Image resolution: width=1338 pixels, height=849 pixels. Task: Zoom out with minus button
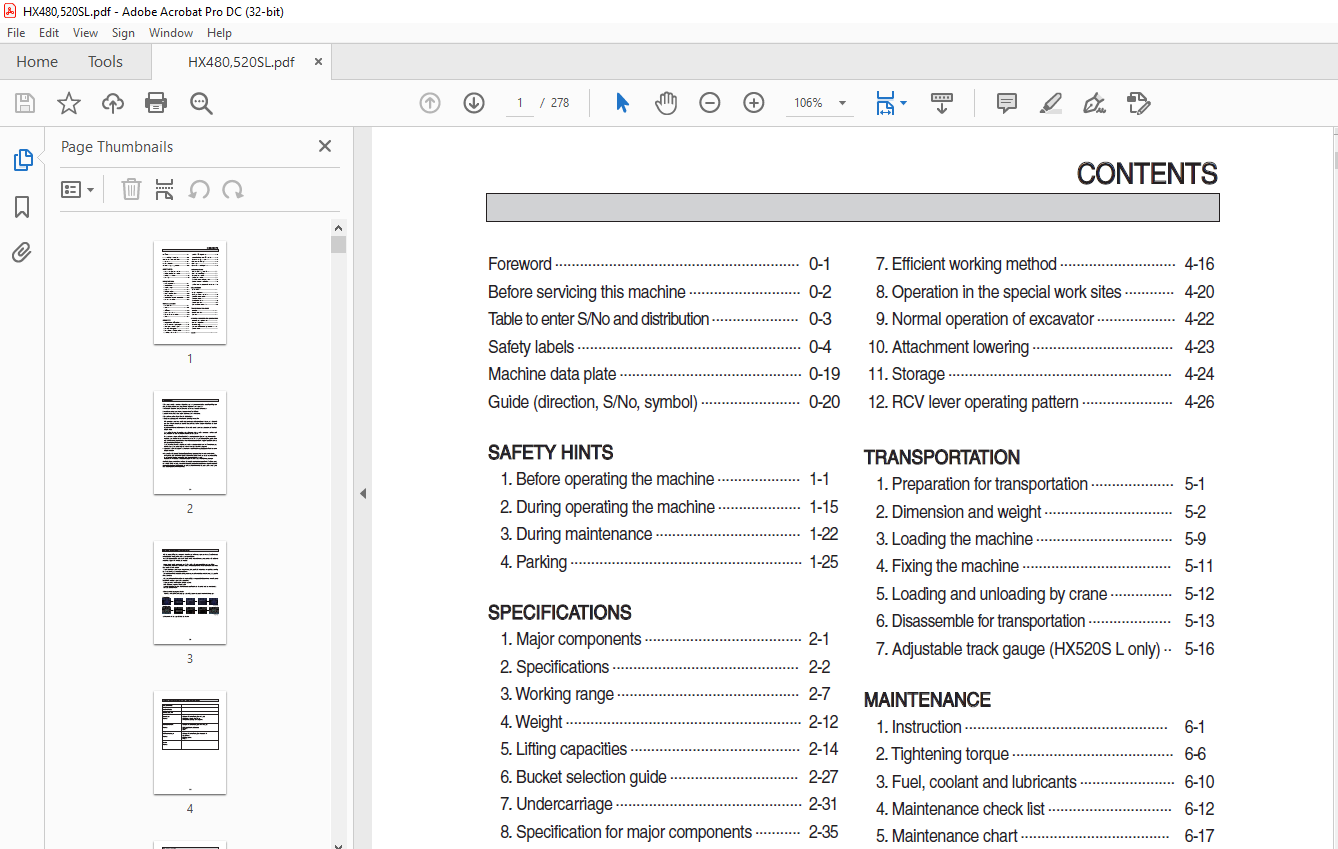tap(710, 103)
